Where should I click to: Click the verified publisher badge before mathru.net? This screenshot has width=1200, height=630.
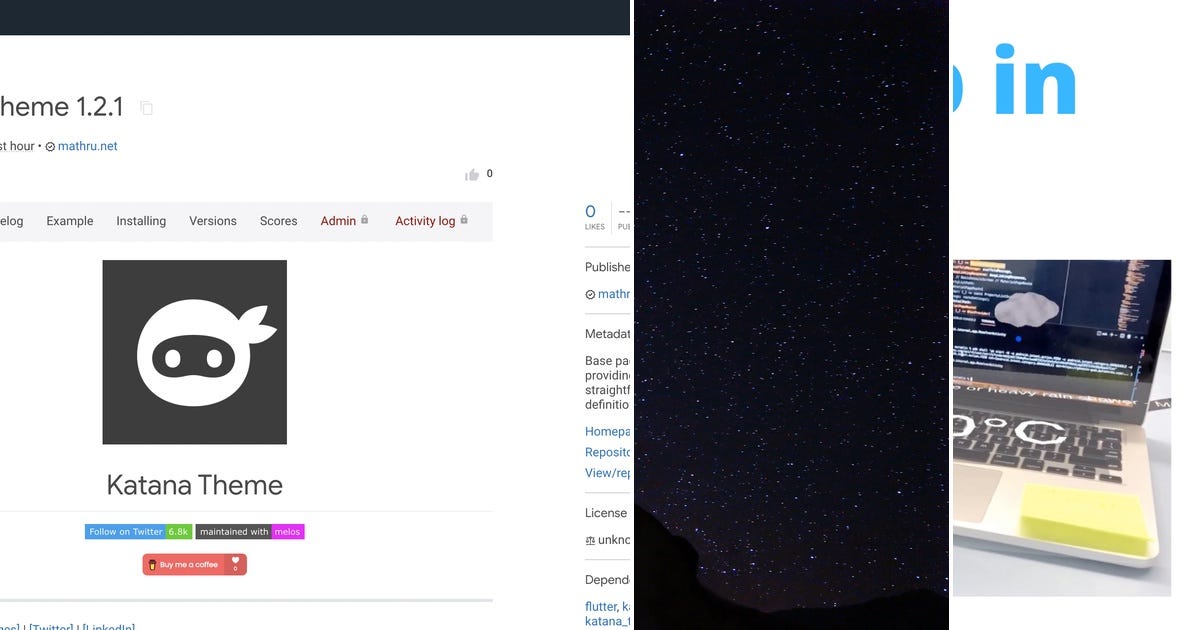(50, 147)
